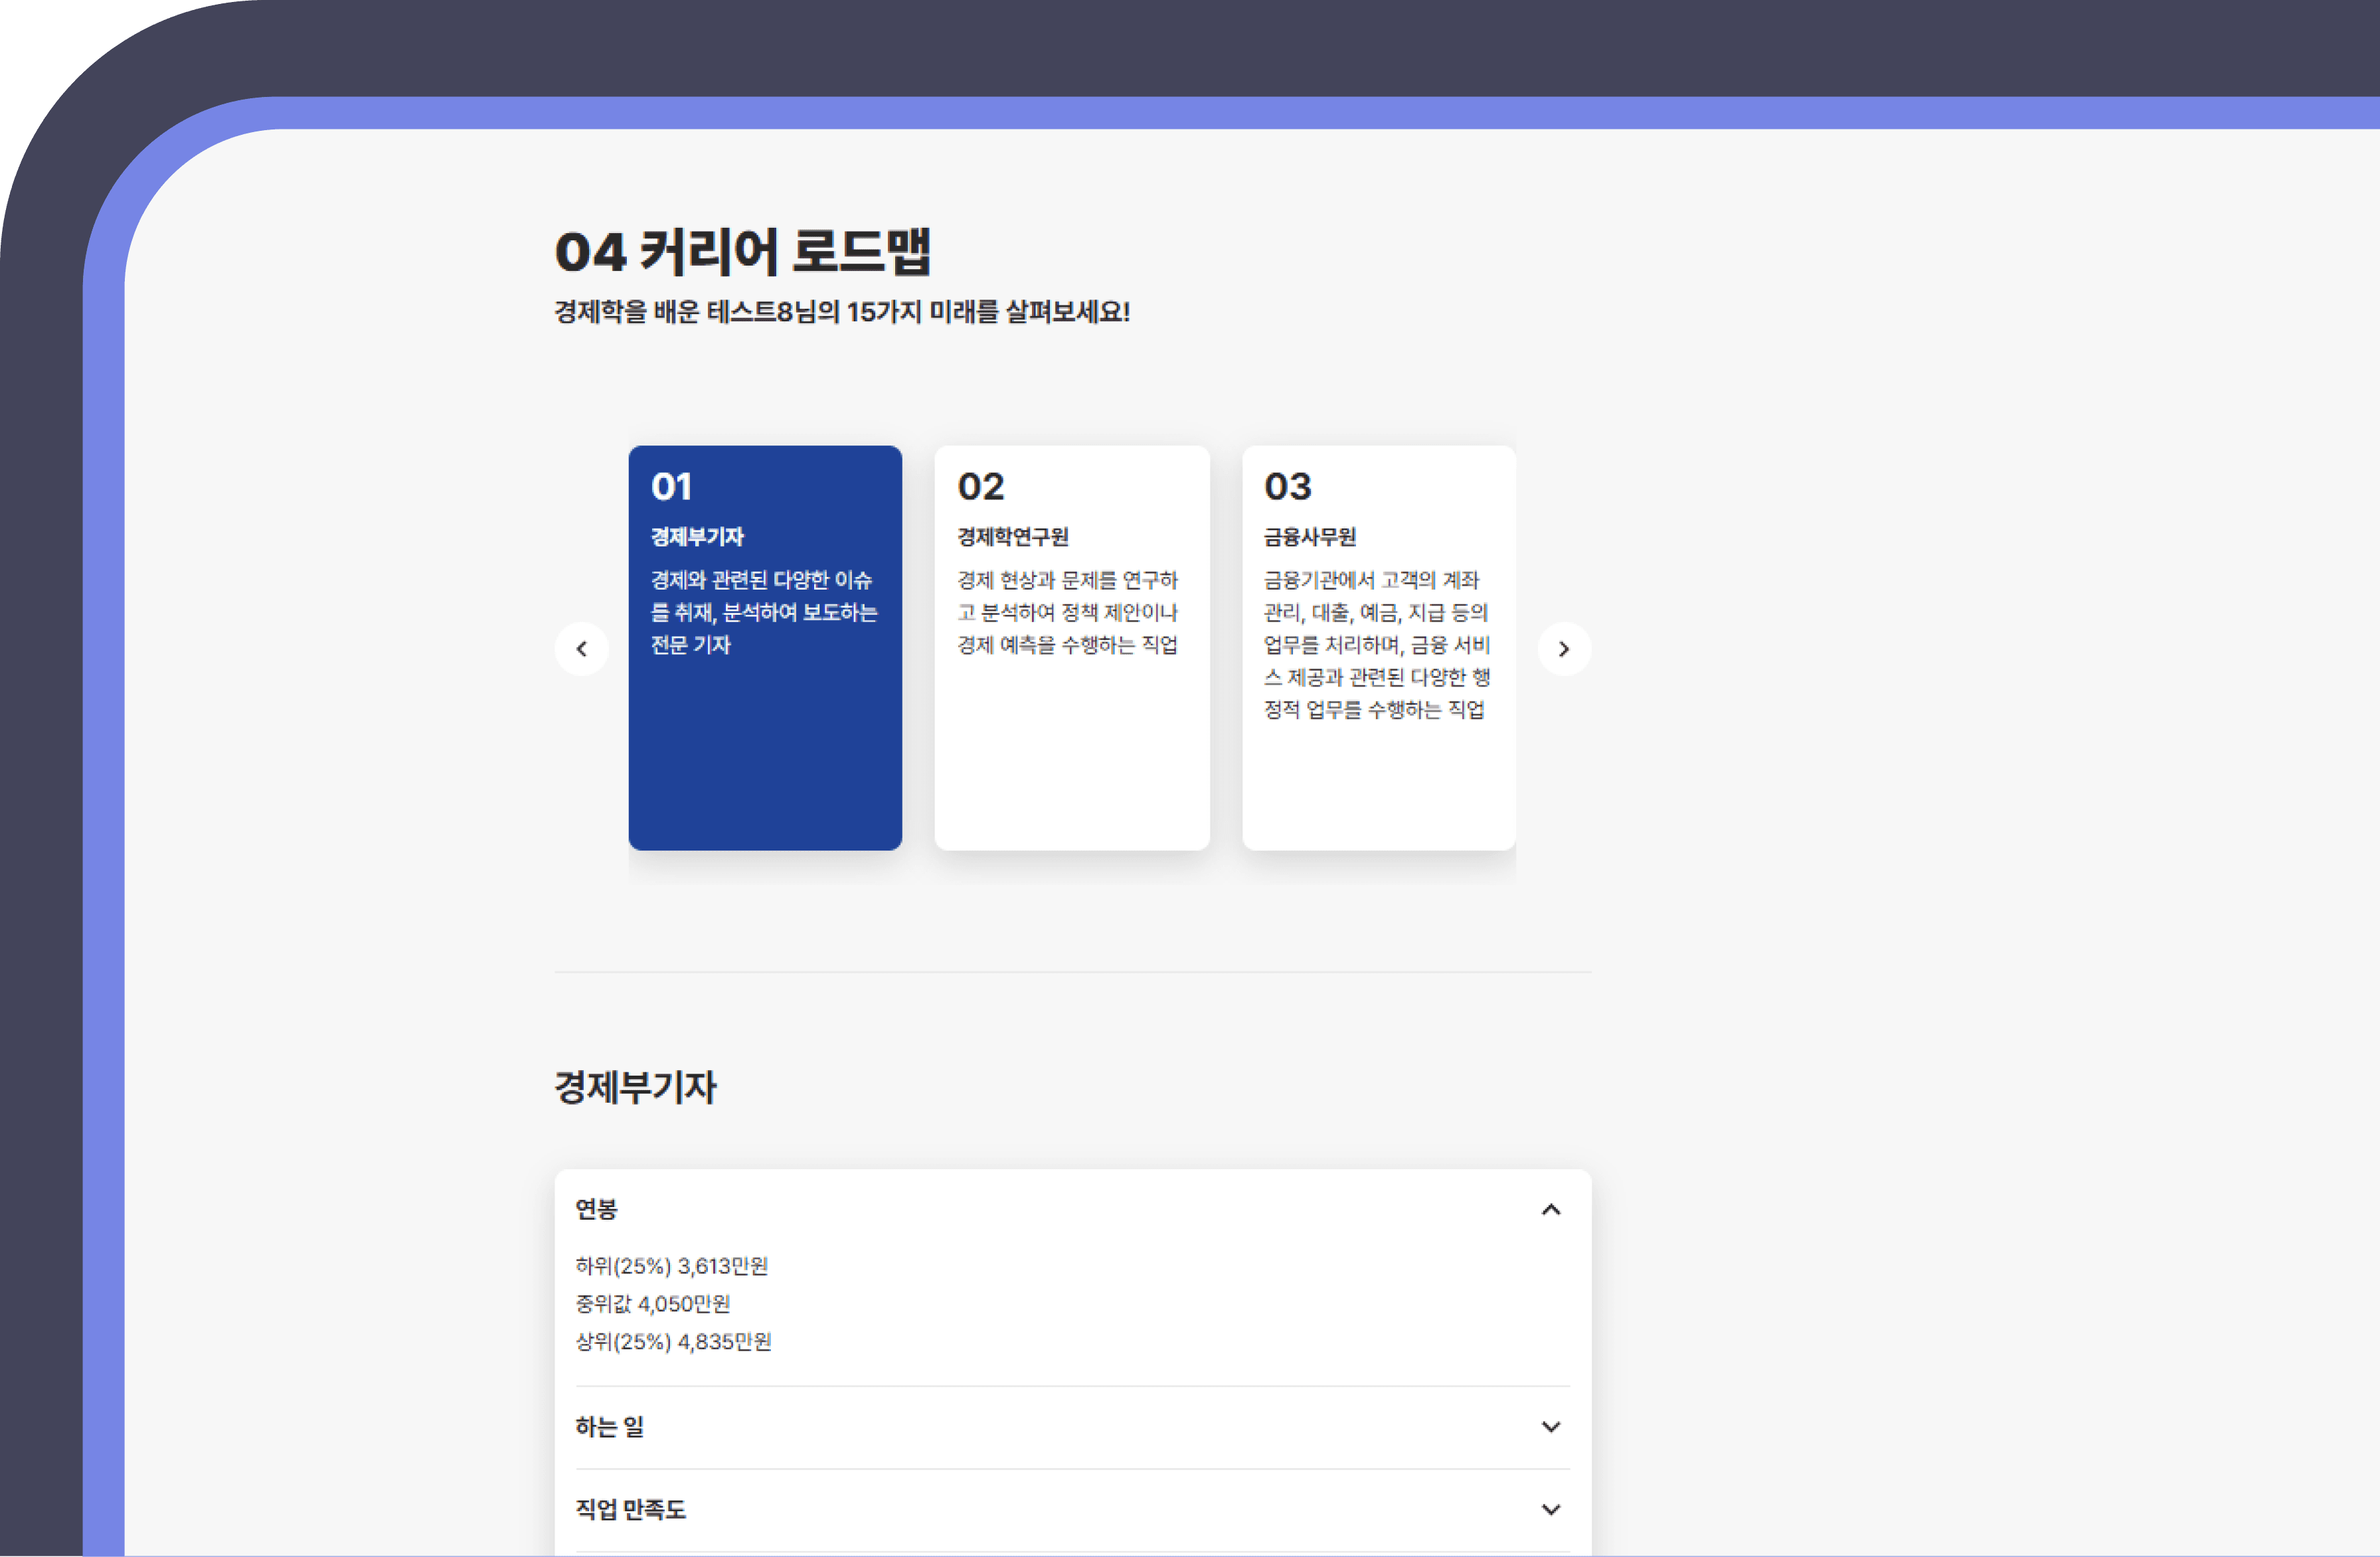2380x1557 pixels.
Task: Expand the 직업 만족도 accordion row
Action: [631, 1510]
